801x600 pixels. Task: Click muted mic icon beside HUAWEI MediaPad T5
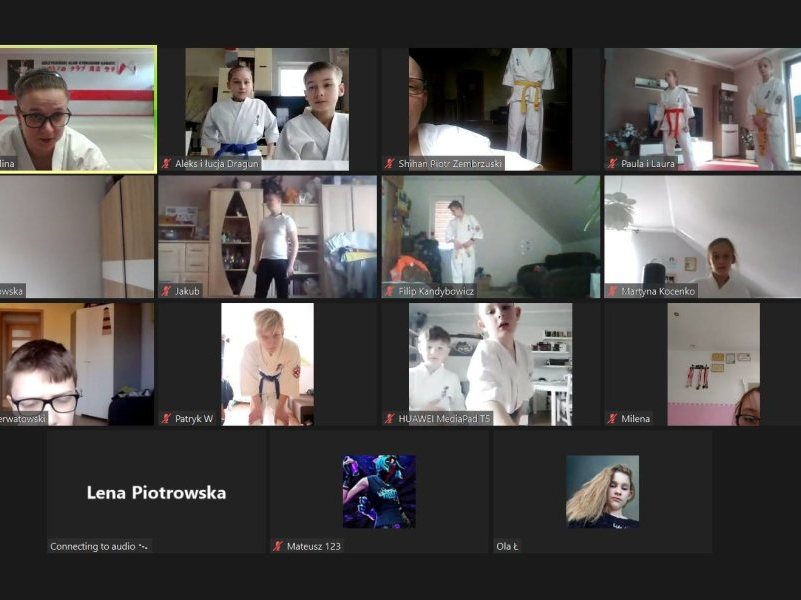[389, 419]
